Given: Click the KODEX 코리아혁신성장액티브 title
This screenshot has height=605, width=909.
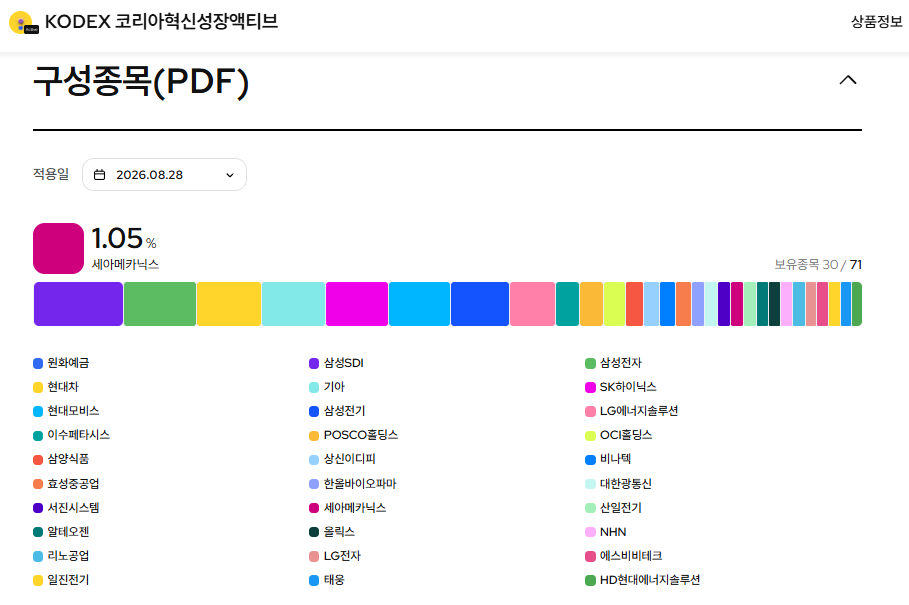Looking at the screenshot, I should [161, 21].
